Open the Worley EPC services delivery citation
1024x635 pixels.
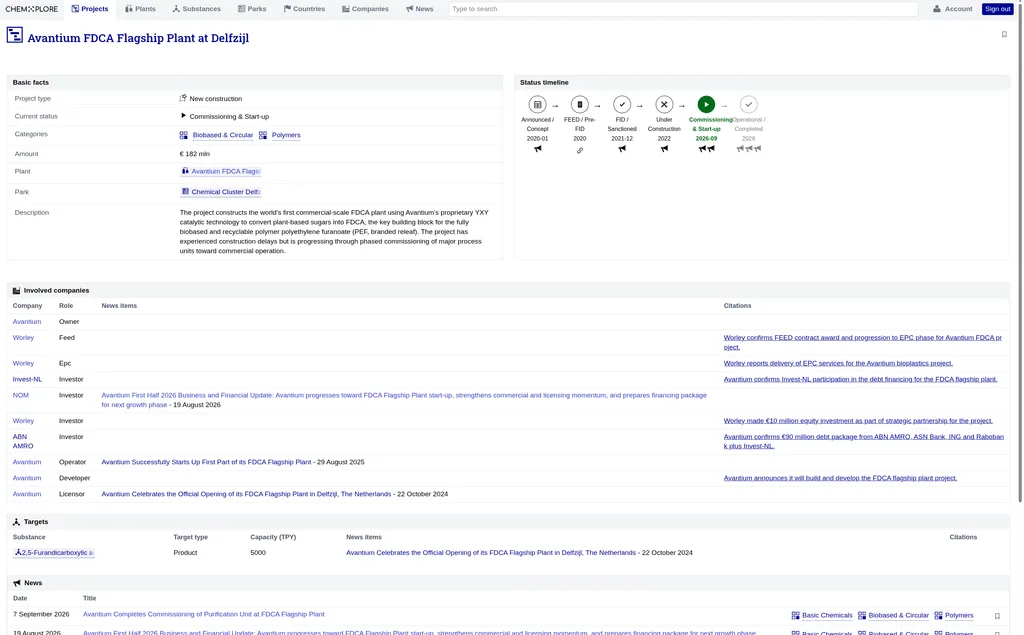tap(838, 363)
